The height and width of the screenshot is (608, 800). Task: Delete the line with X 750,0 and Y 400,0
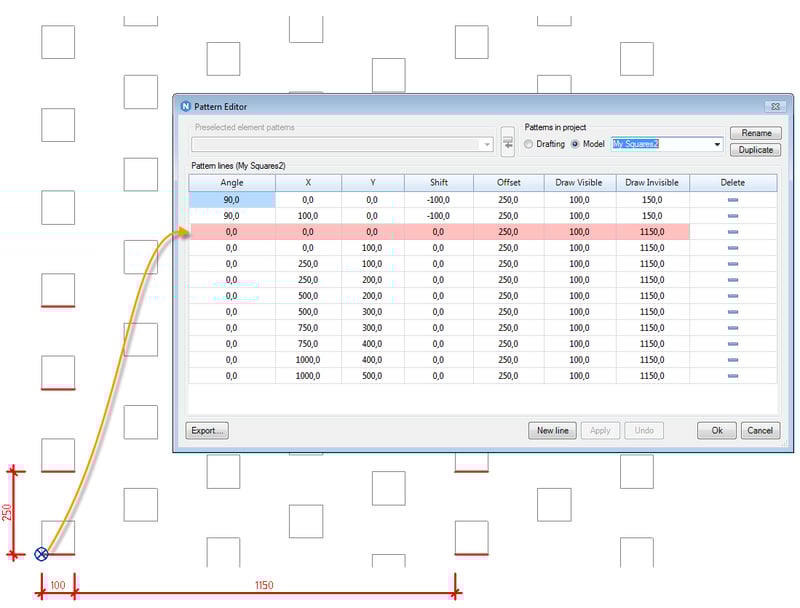click(x=733, y=344)
